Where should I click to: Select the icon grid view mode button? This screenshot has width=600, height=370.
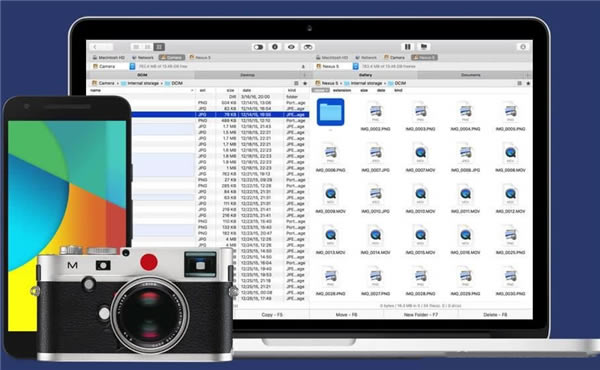pos(159,47)
